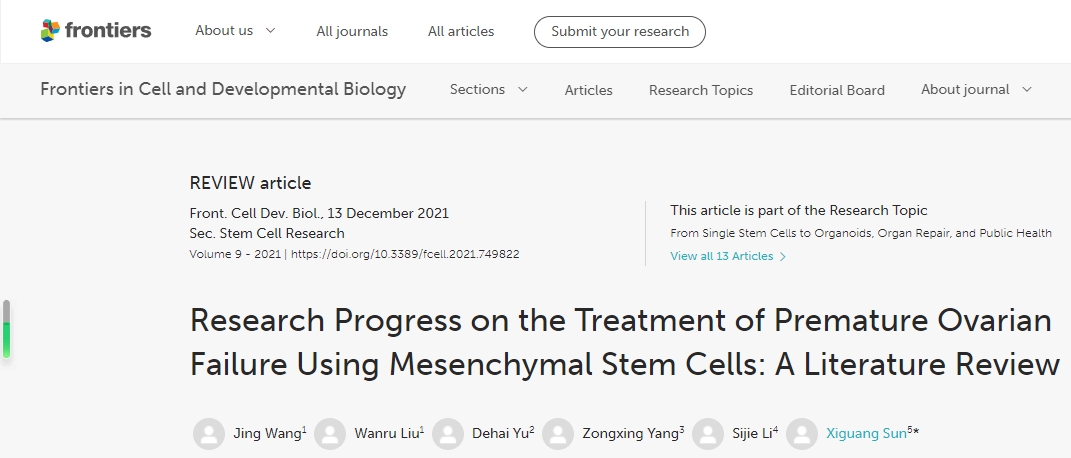Click Sijie Li's author avatar

click(x=708, y=434)
